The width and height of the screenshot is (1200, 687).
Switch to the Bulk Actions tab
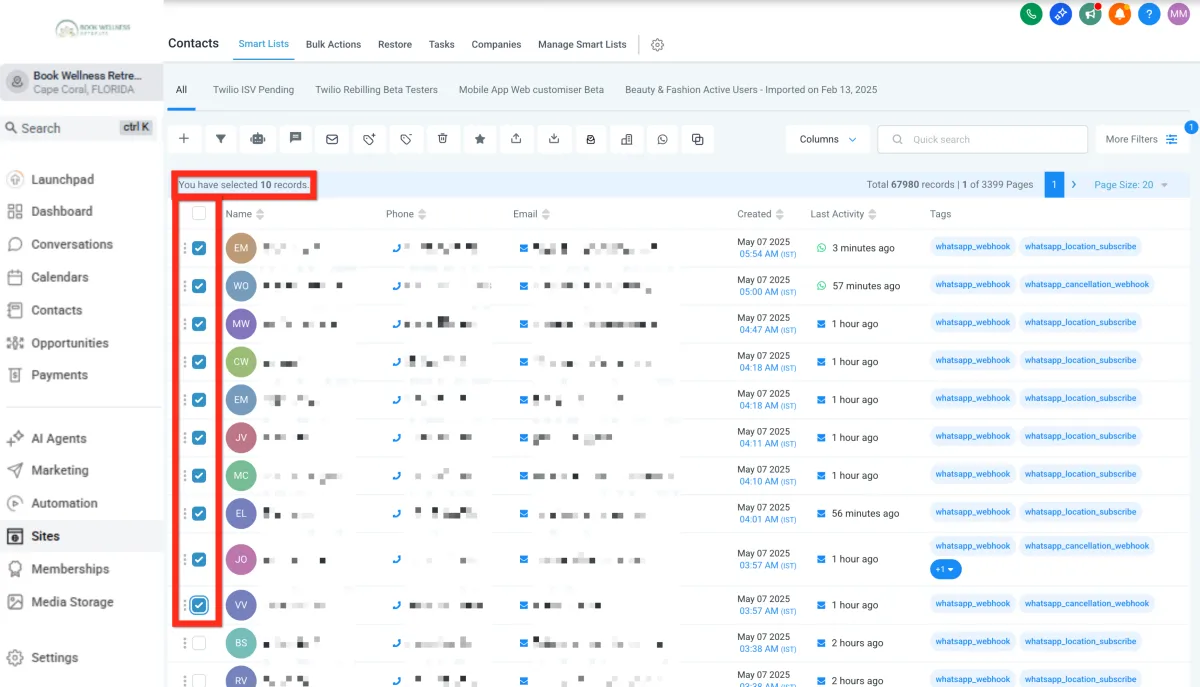[333, 44]
